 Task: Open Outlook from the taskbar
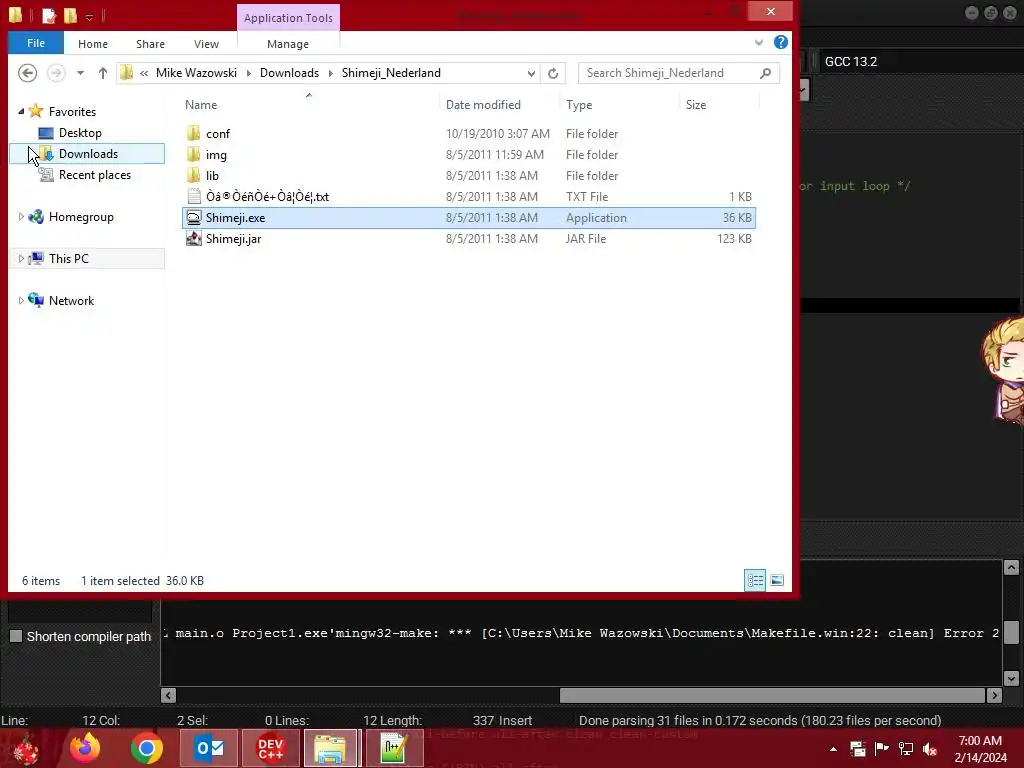(x=210, y=748)
